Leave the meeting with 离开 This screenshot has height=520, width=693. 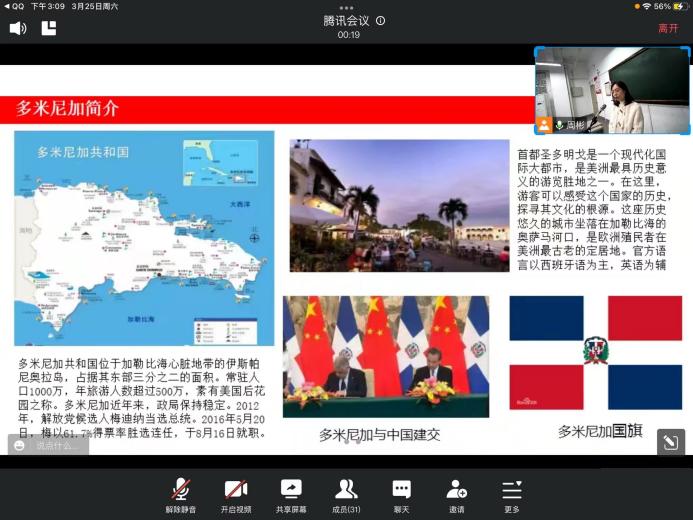click(667, 28)
